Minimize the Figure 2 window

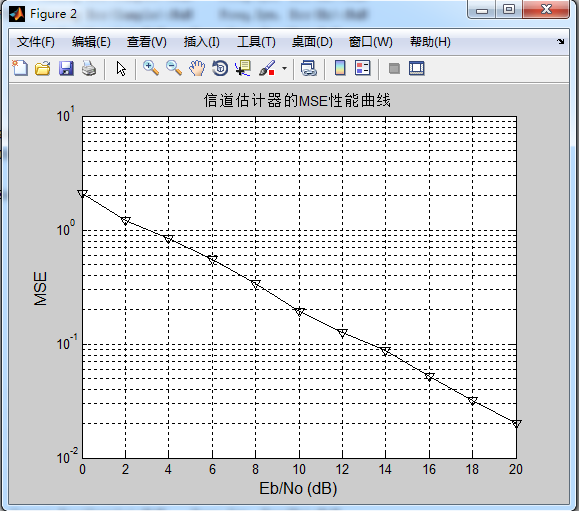pos(482,9)
